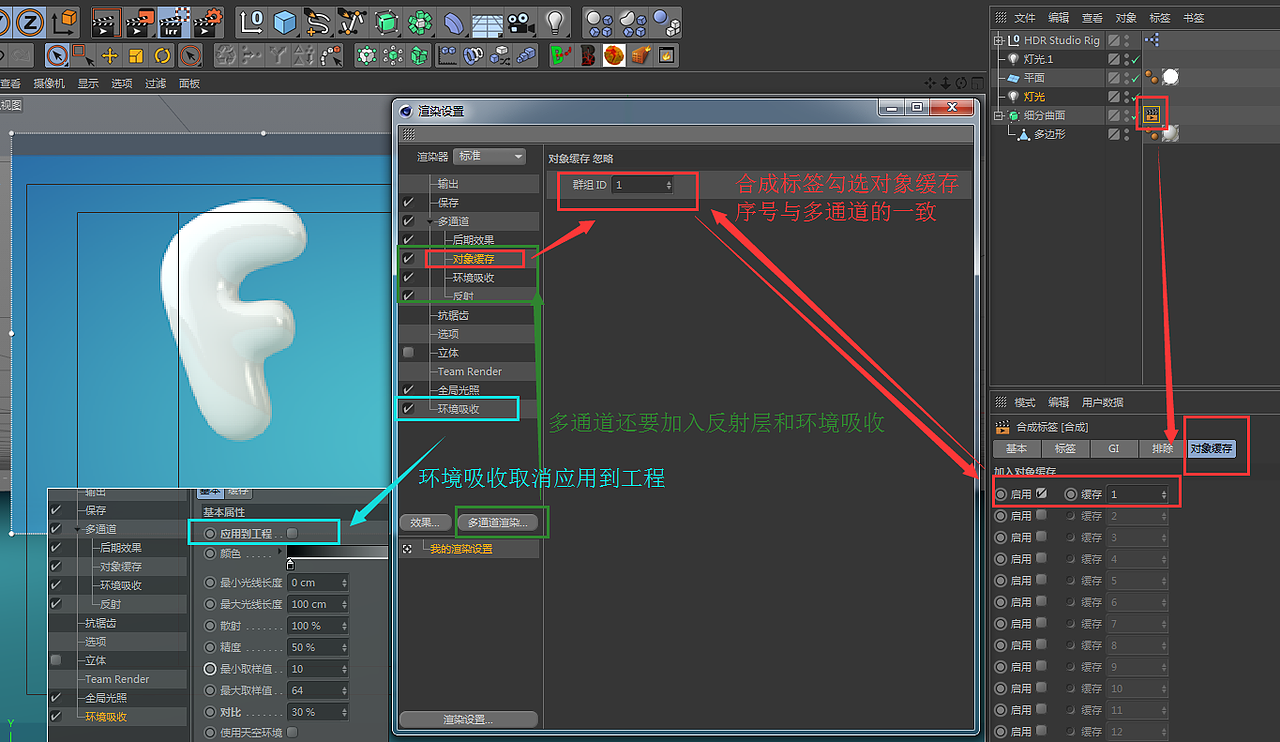Toggle 应用到工程 checkbox
The width and height of the screenshot is (1280, 742).
(x=292, y=533)
